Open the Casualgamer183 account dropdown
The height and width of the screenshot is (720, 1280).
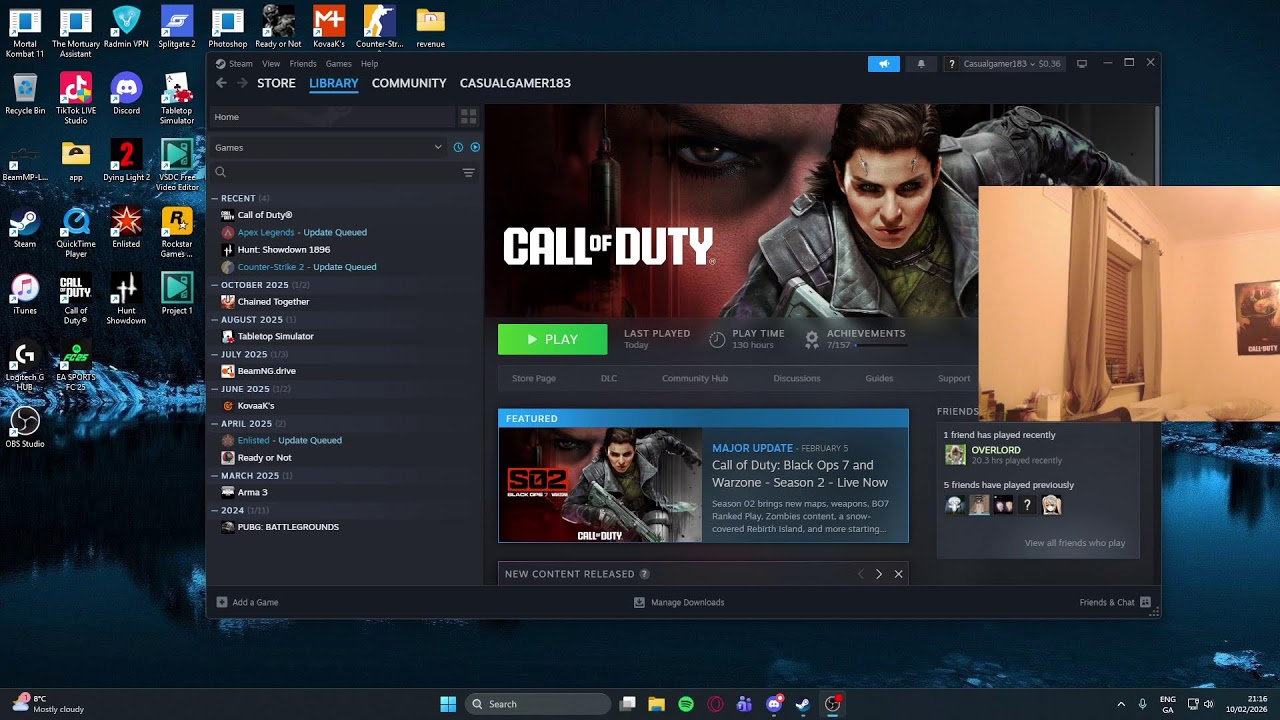pyautogui.click(x=1004, y=64)
